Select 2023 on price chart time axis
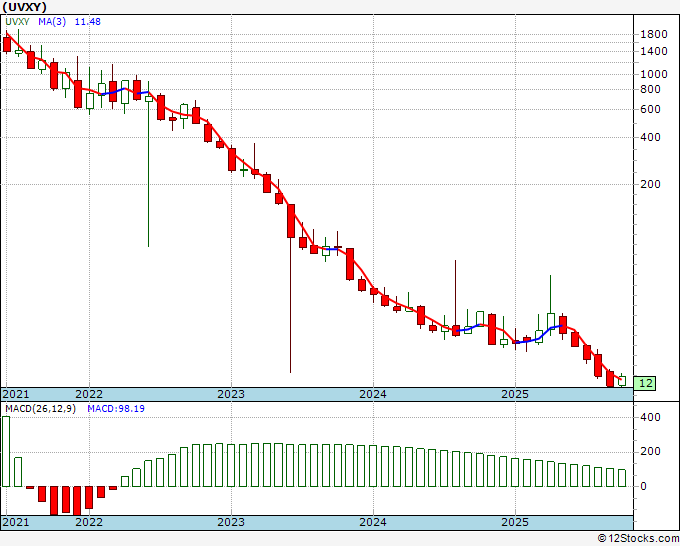This screenshot has width=680, height=546. click(x=231, y=394)
